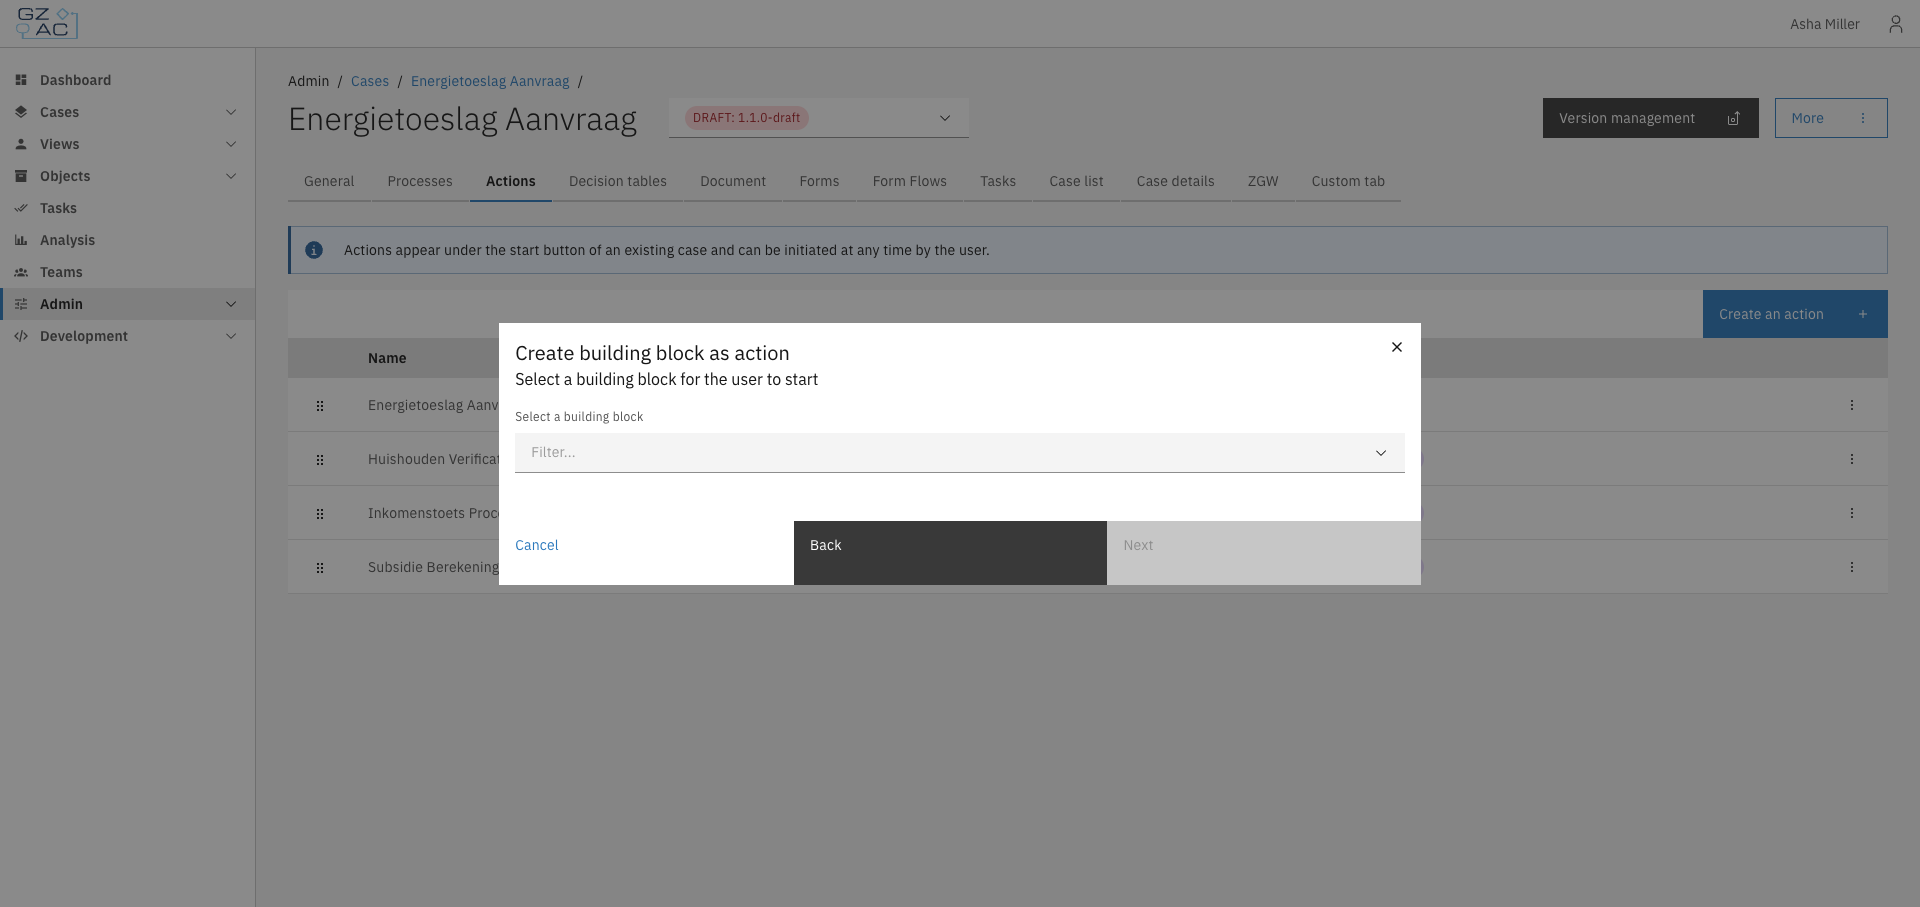Grab drag handle of Subsidie Berekening row

tap(320, 567)
